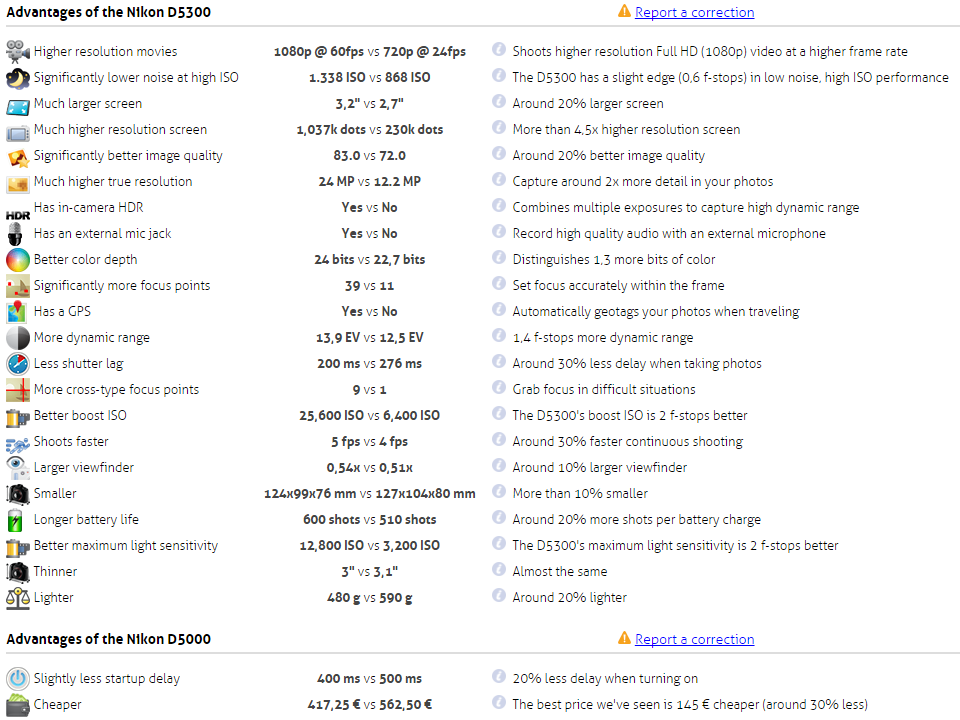The width and height of the screenshot is (960, 720).
Task: Click the microphone icon for external mic jack
Action: point(15,234)
